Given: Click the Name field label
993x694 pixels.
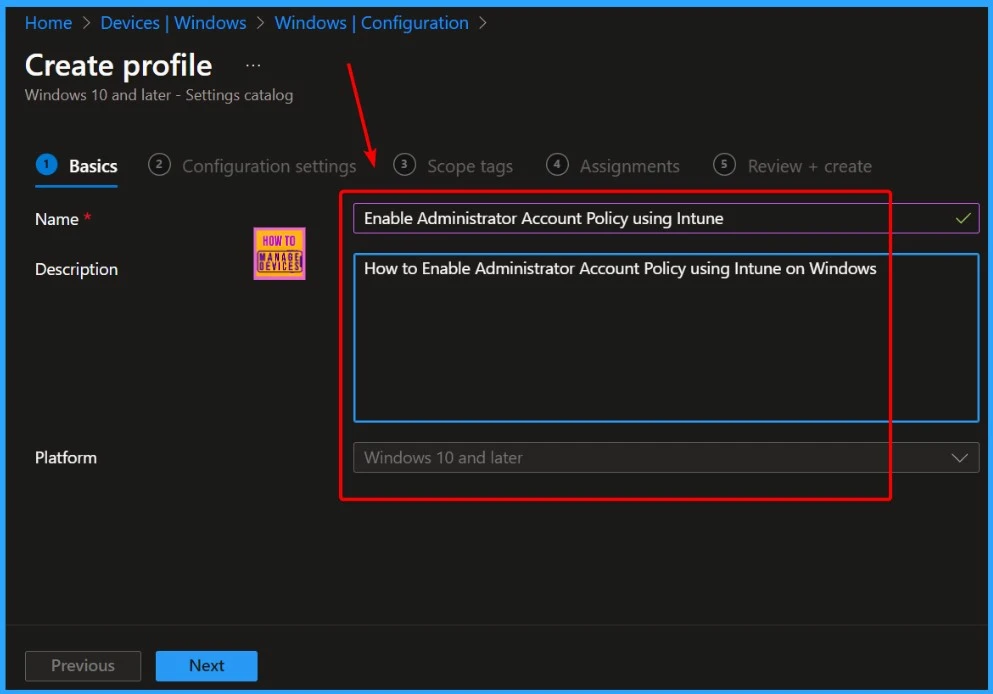Looking at the screenshot, I should click(57, 219).
